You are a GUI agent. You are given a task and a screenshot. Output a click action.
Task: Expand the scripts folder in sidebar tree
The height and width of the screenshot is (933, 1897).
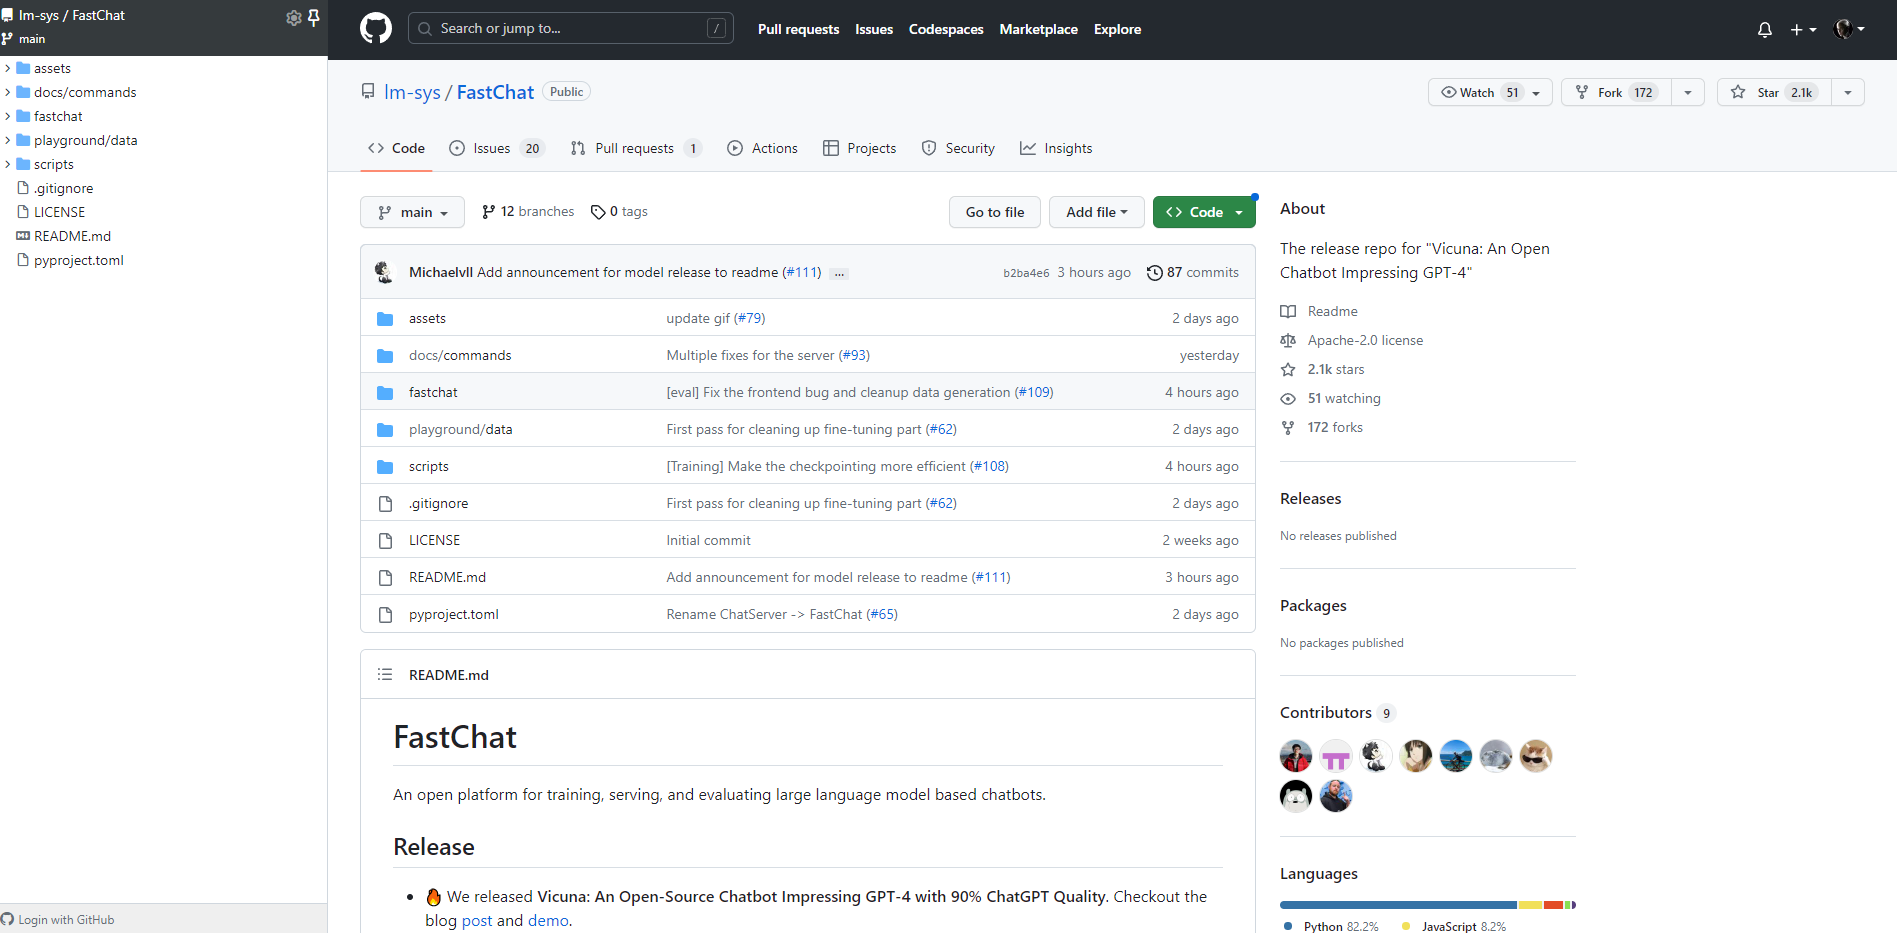7,164
